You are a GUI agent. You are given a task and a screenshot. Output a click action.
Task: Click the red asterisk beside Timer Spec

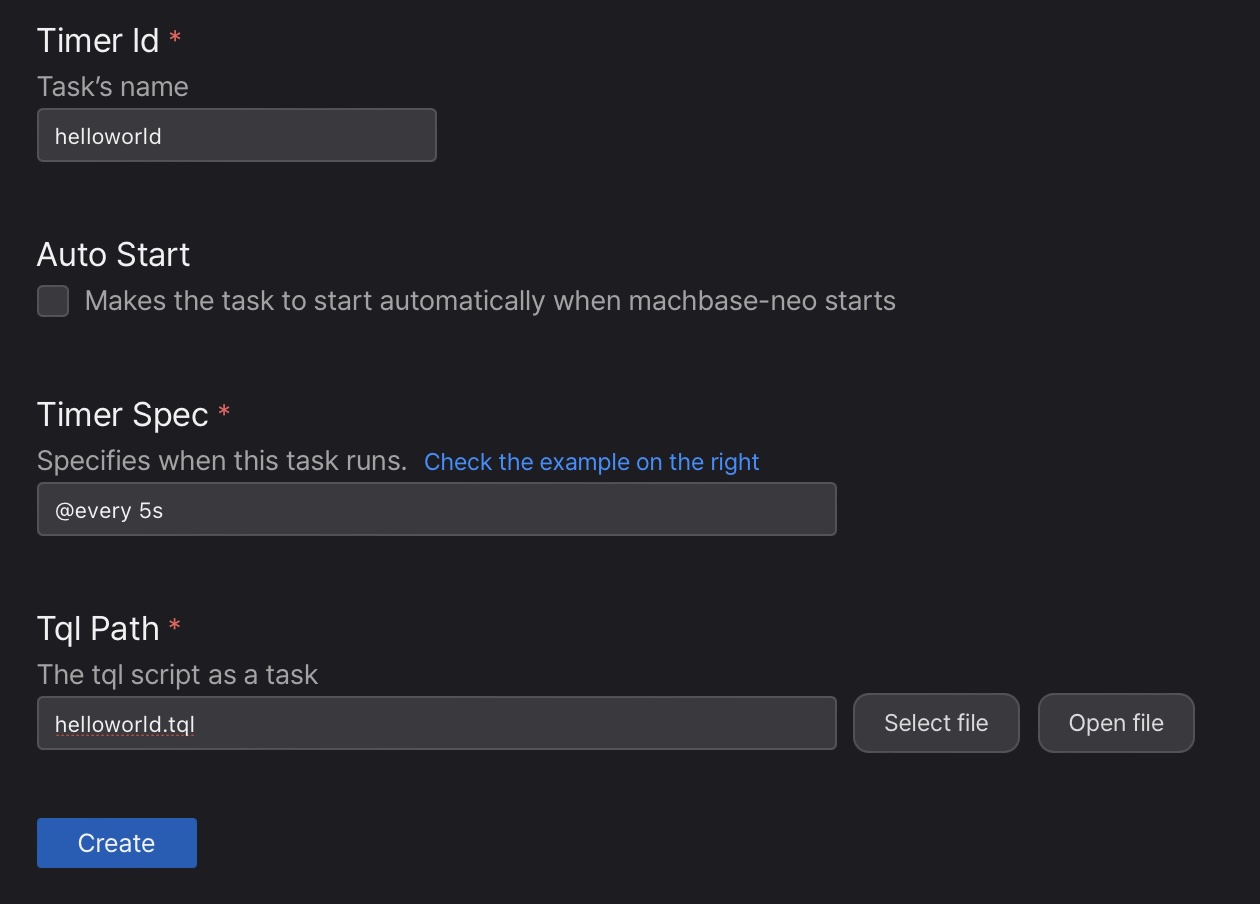224,412
